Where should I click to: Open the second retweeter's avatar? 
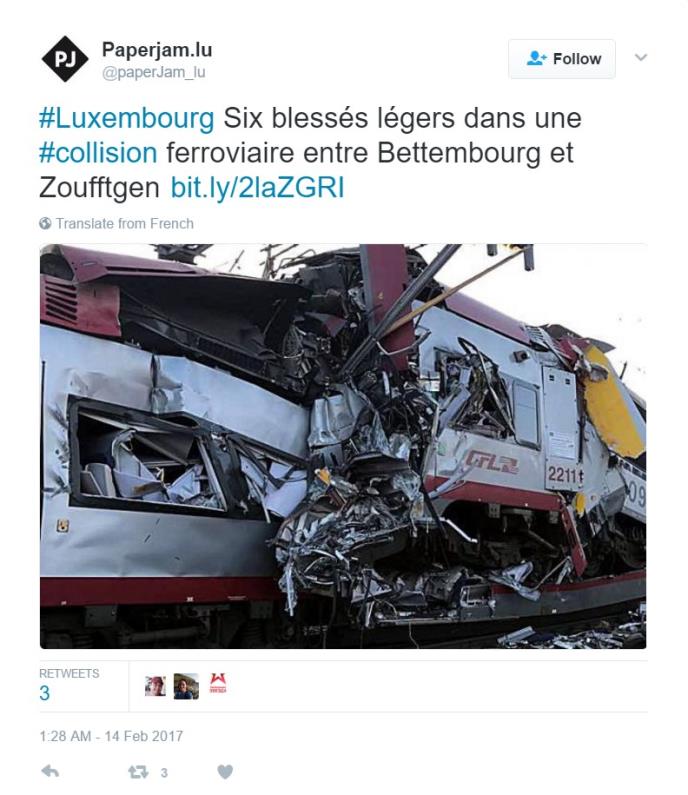tap(186, 686)
